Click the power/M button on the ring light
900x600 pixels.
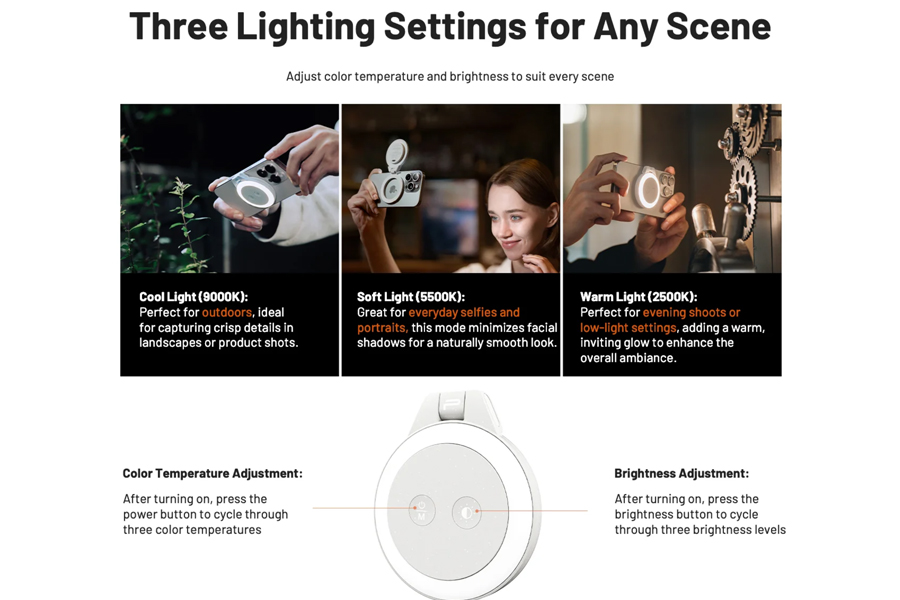tap(422, 510)
